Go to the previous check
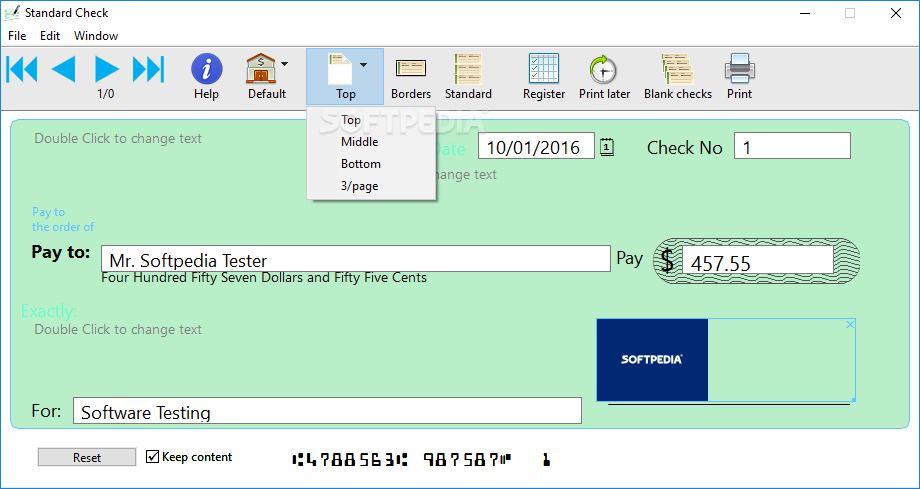 (63, 69)
